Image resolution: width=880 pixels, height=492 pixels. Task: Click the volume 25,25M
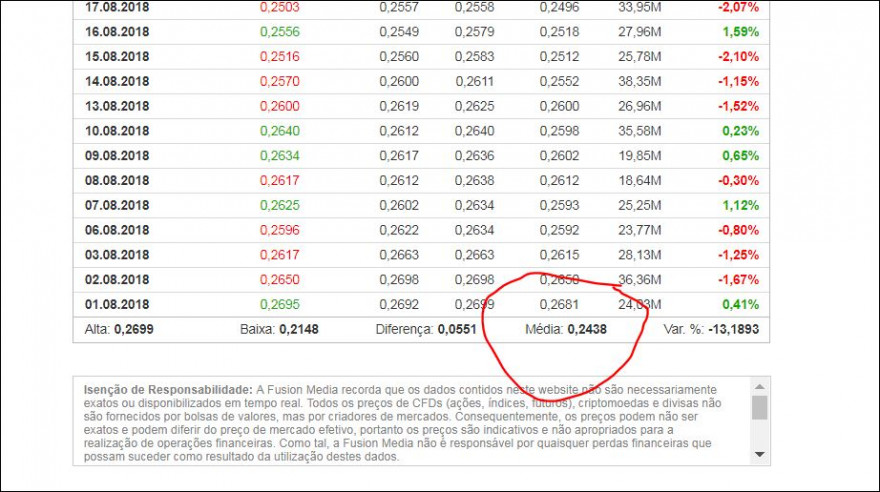click(640, 205)
